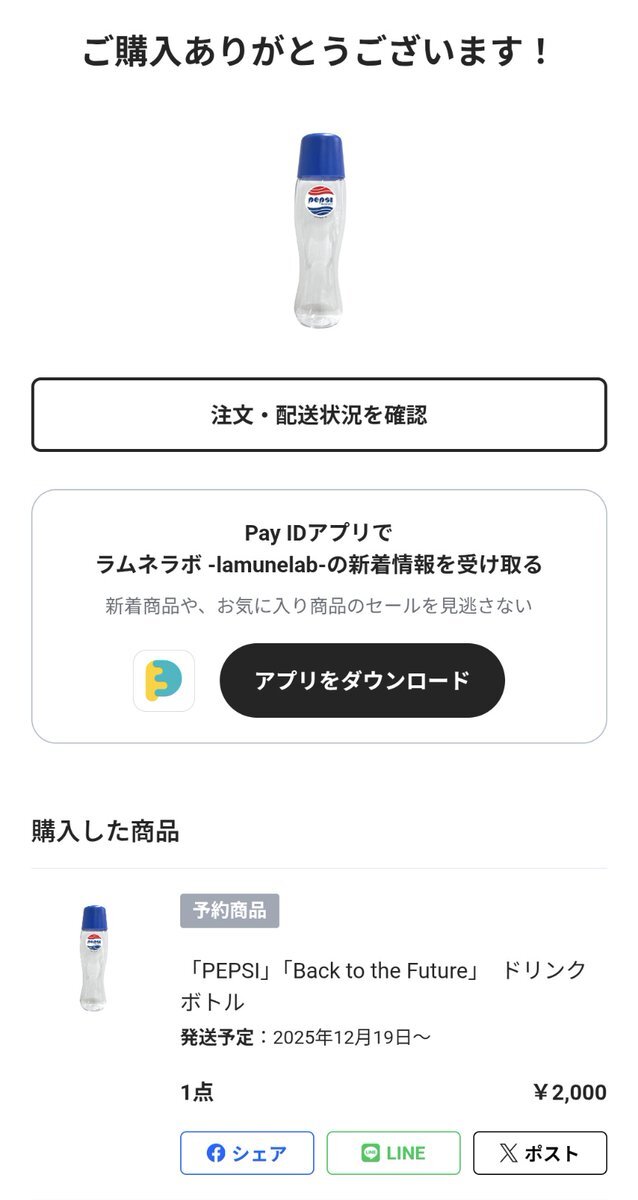The height and width of the screenshot is (1200, 638).
Task: Open the PEPSI Back to the Future ドリンクボトル title
Action: [383, 985]
